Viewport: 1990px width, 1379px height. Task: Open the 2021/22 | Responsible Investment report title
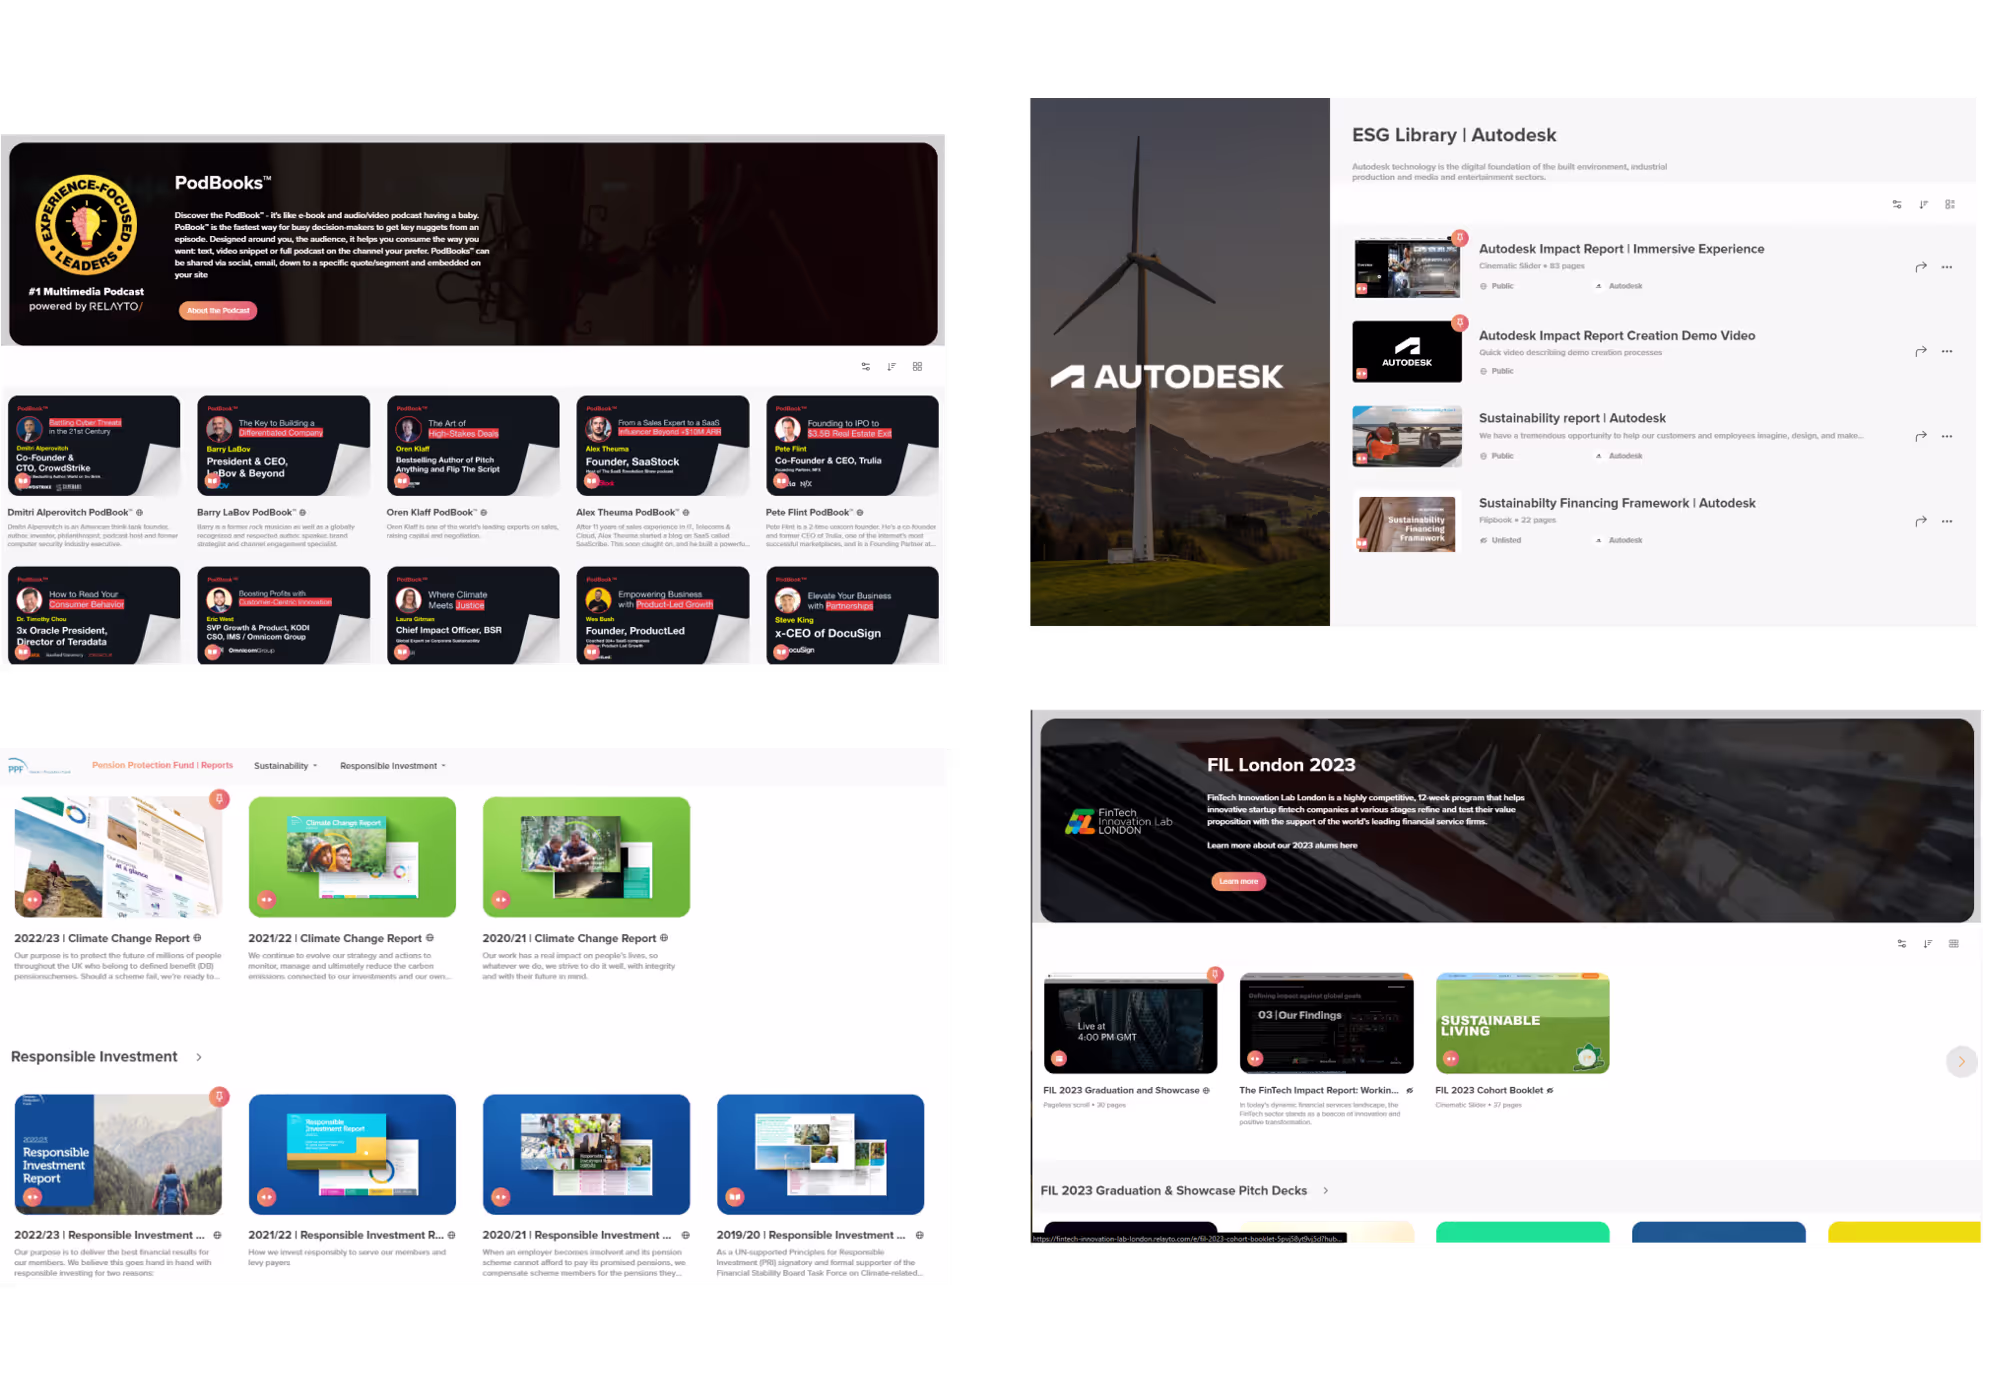click(x=346, y=1236)
